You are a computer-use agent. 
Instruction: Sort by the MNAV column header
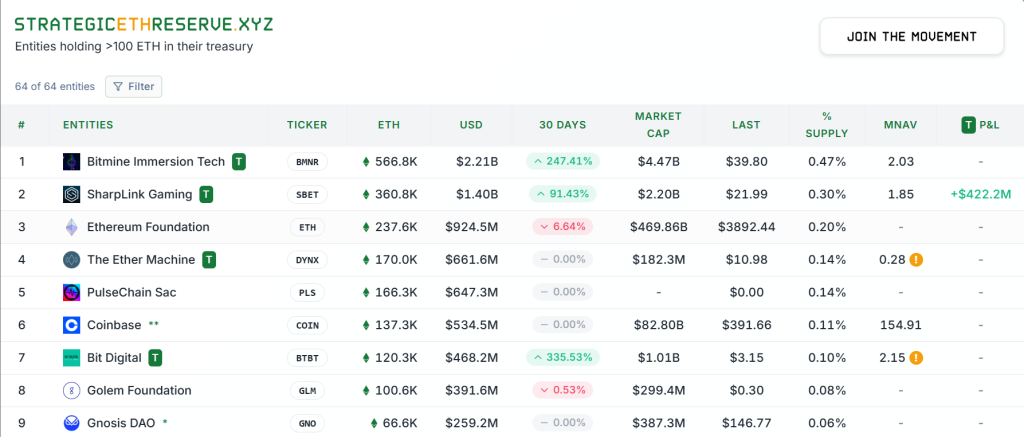pos(901,125)
